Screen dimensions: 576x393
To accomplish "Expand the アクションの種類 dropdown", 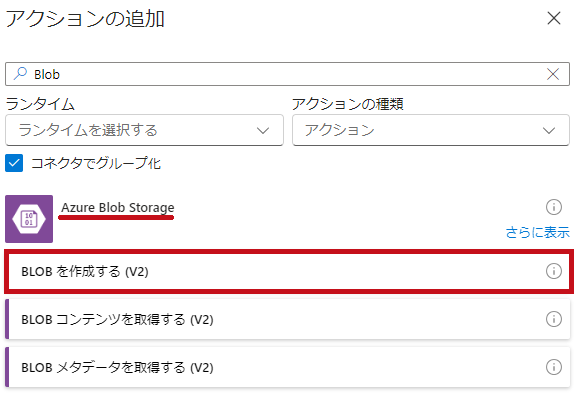I will coord(431,130).
